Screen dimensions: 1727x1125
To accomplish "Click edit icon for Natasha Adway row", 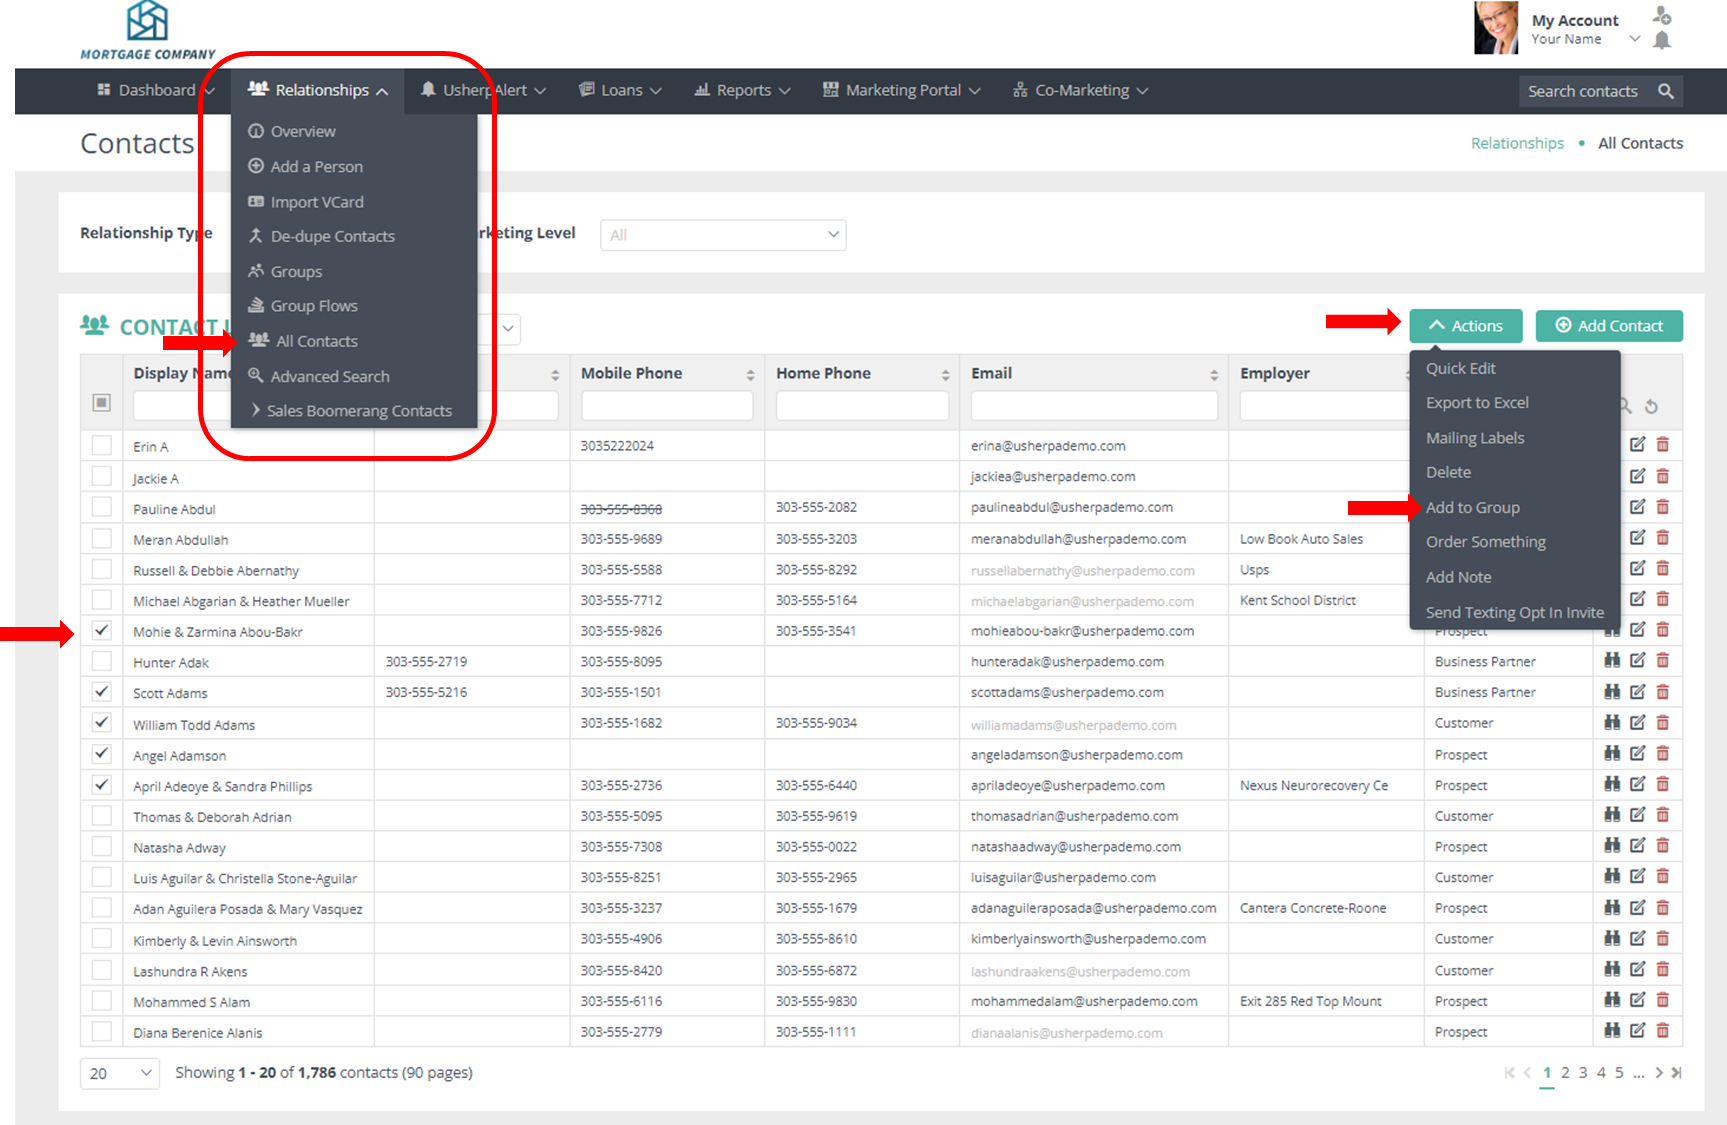I will click(x=1637, y=846).
